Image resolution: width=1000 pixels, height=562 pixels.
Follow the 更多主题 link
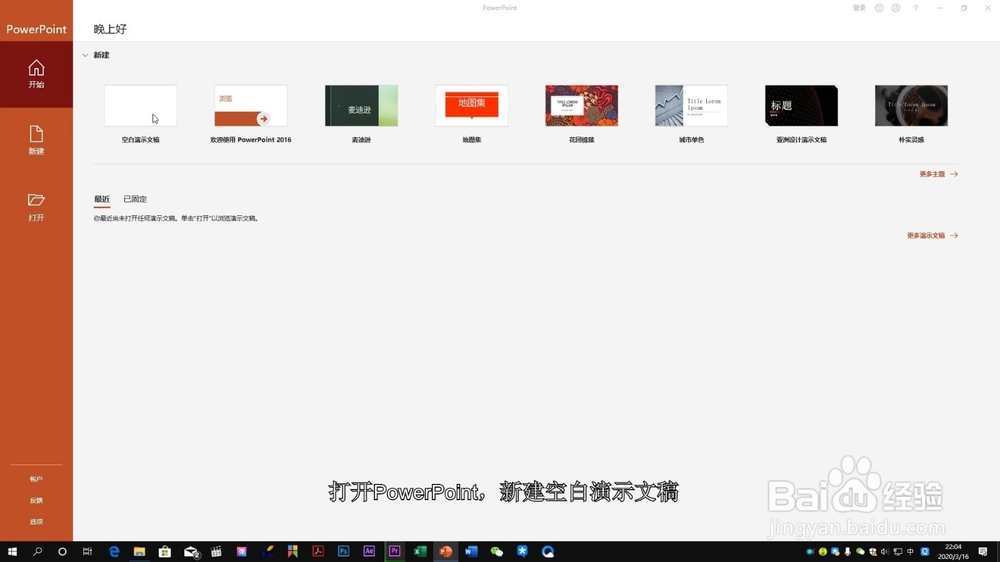click(938, 174)
